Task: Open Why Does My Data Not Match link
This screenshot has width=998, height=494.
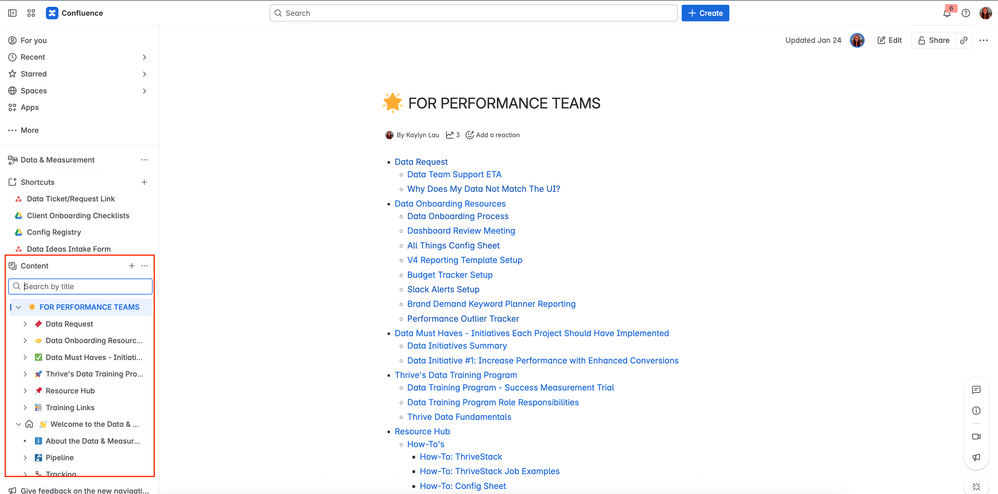Action: click(484, 189)
